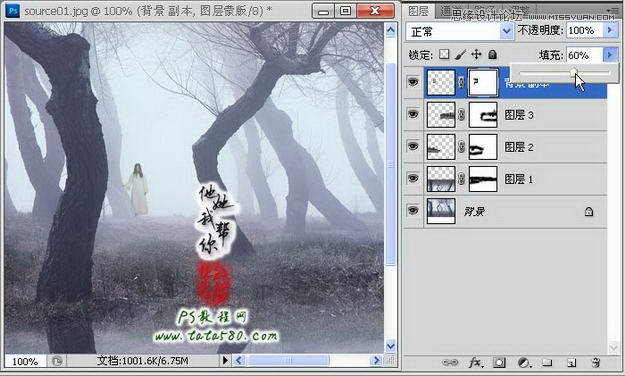The image size is (625, 376).
Task: Create a new layer group folder
Action: (547, 362)
